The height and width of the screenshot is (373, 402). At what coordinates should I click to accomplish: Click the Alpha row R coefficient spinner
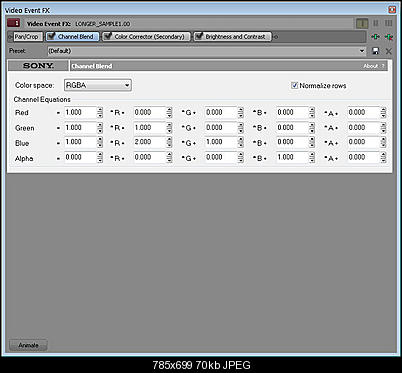point(100,157)
